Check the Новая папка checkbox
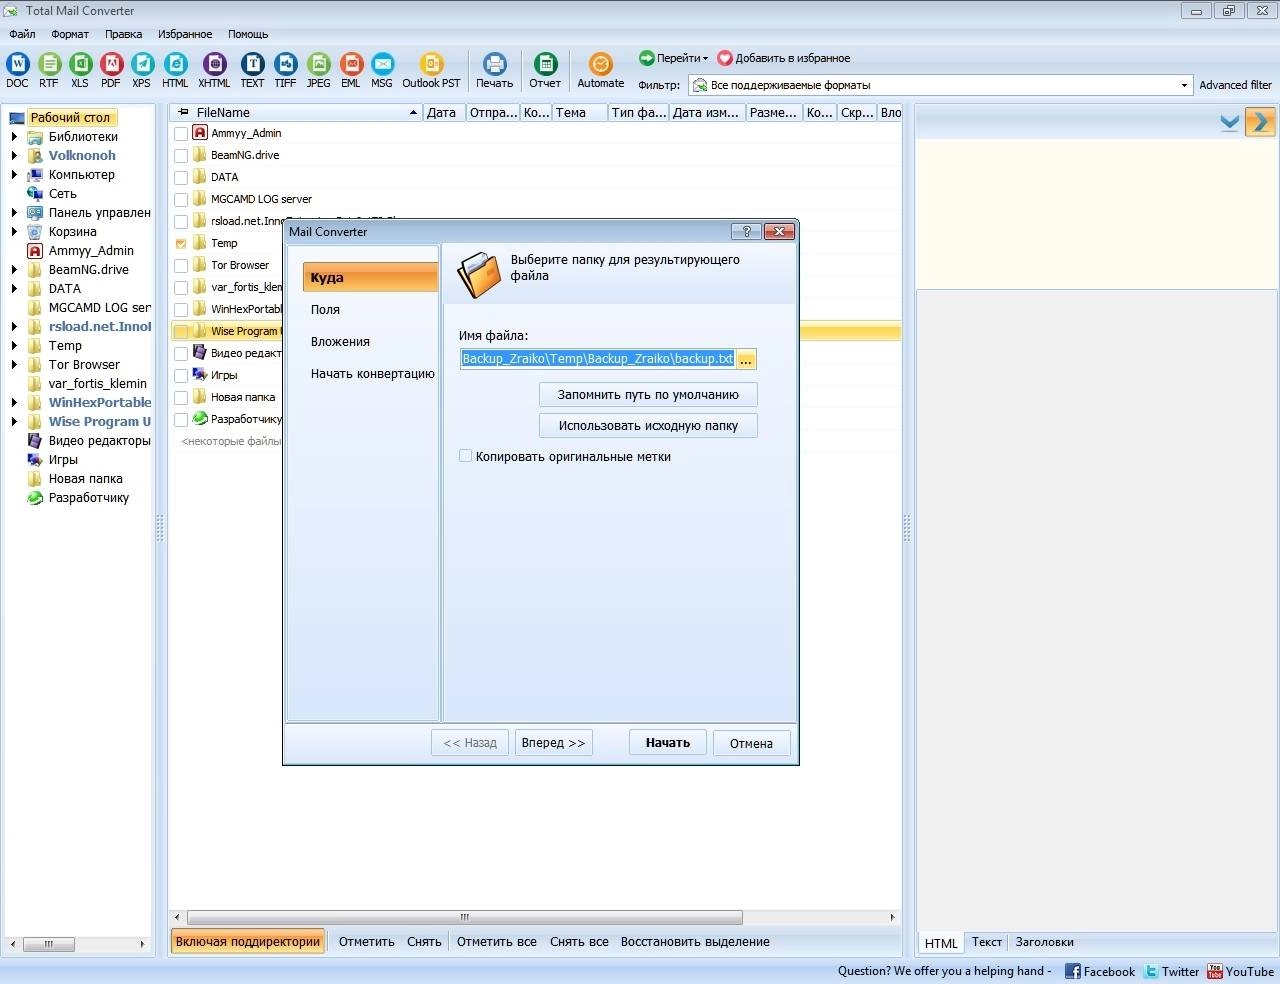The image size is (1280, 984). coord(181,398)
